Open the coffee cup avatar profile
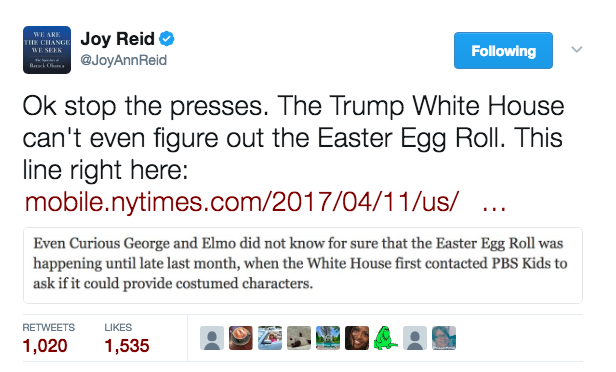Screen dimensions: 616x372 click(x=241, y=338)
